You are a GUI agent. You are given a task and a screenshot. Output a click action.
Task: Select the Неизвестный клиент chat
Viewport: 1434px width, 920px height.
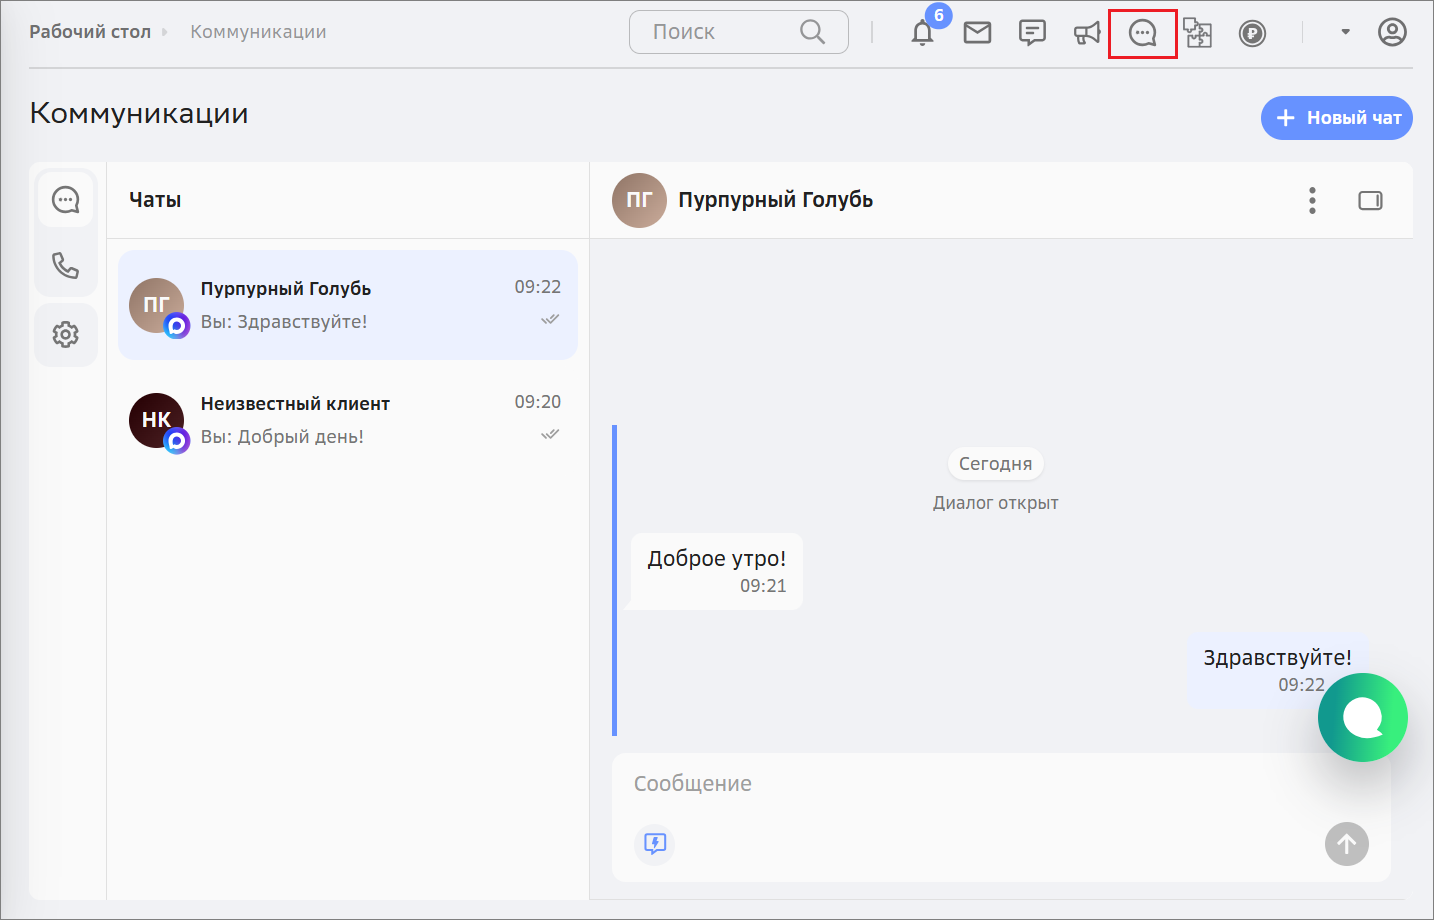tap(347, 420)
